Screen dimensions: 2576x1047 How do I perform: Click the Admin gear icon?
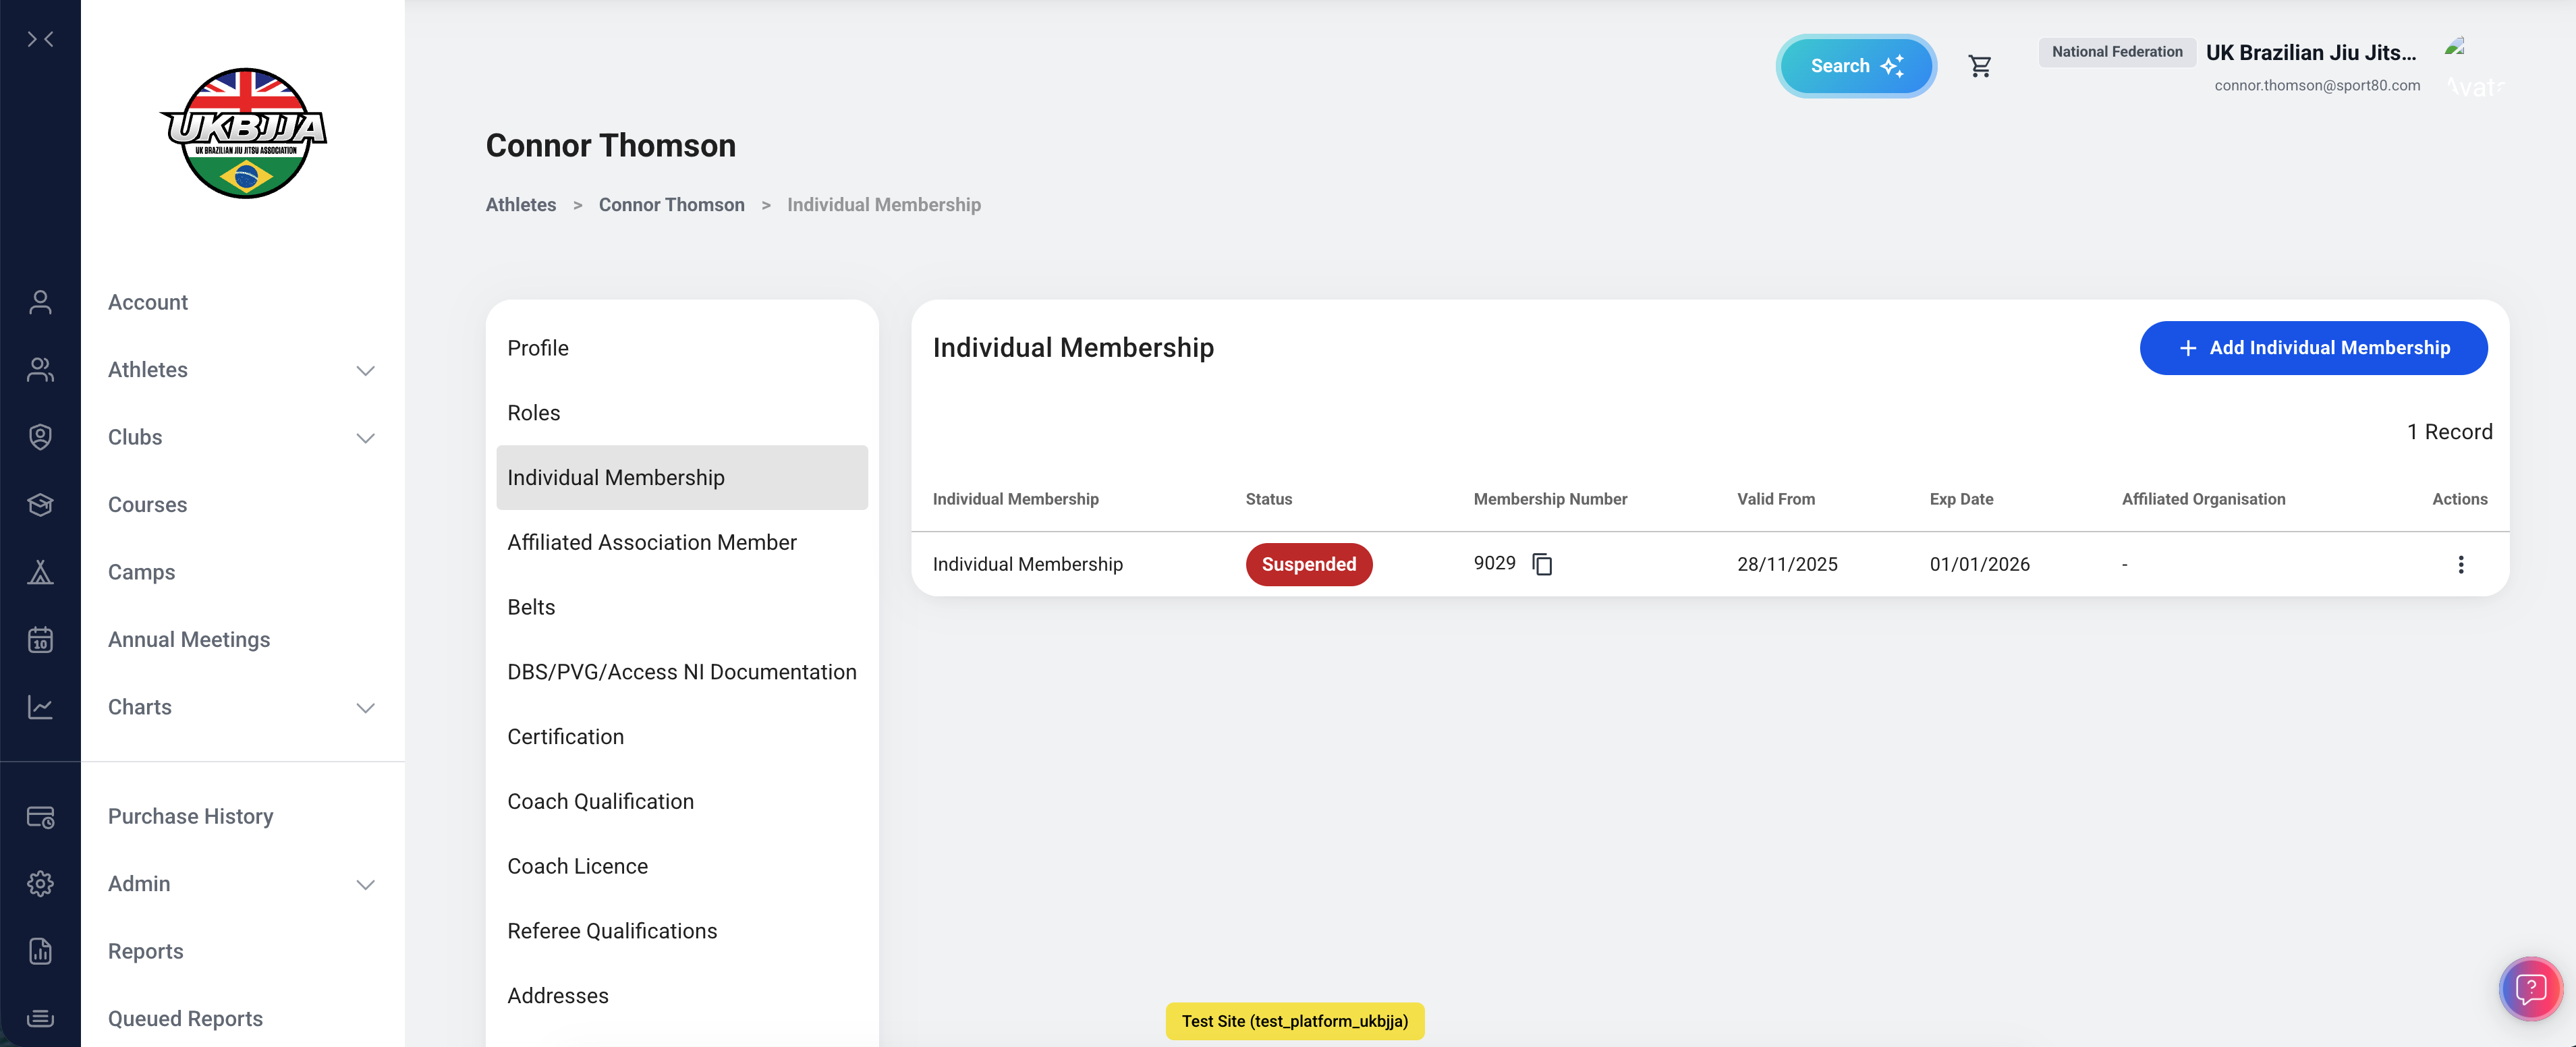pyautogui.click(x=40, y=883)
